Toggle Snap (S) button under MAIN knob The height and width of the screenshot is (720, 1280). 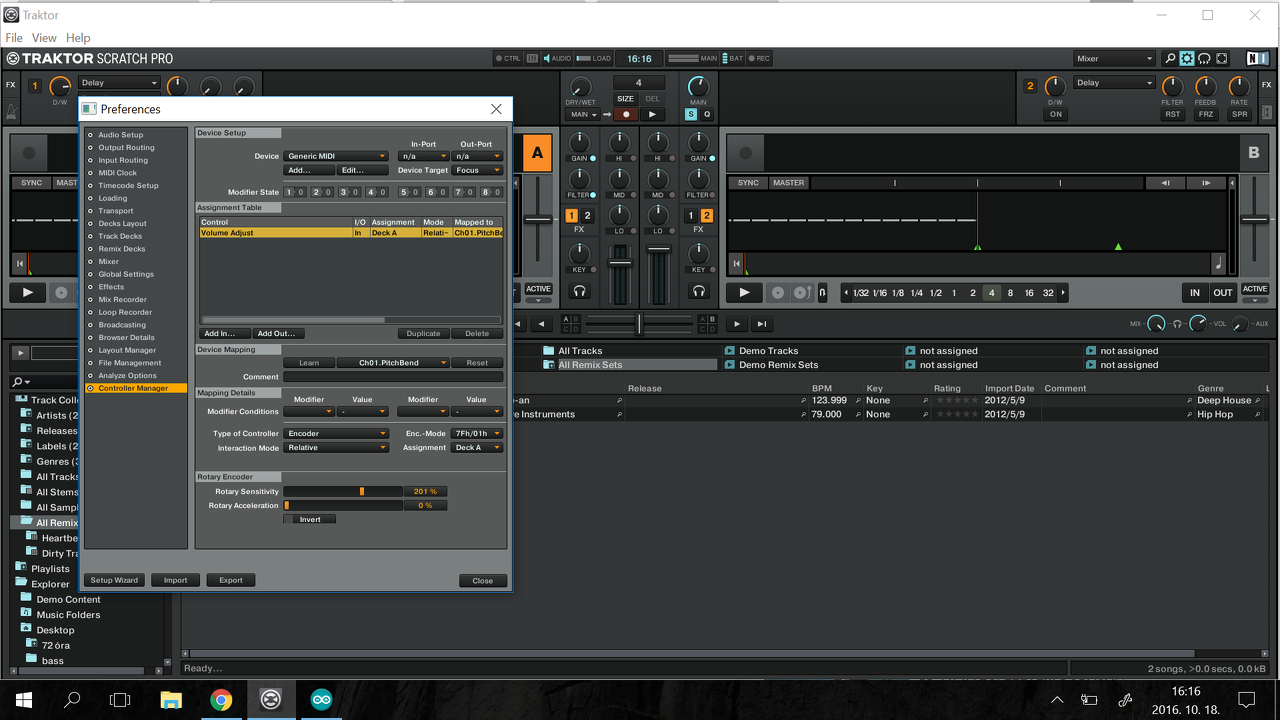point(691,114)
